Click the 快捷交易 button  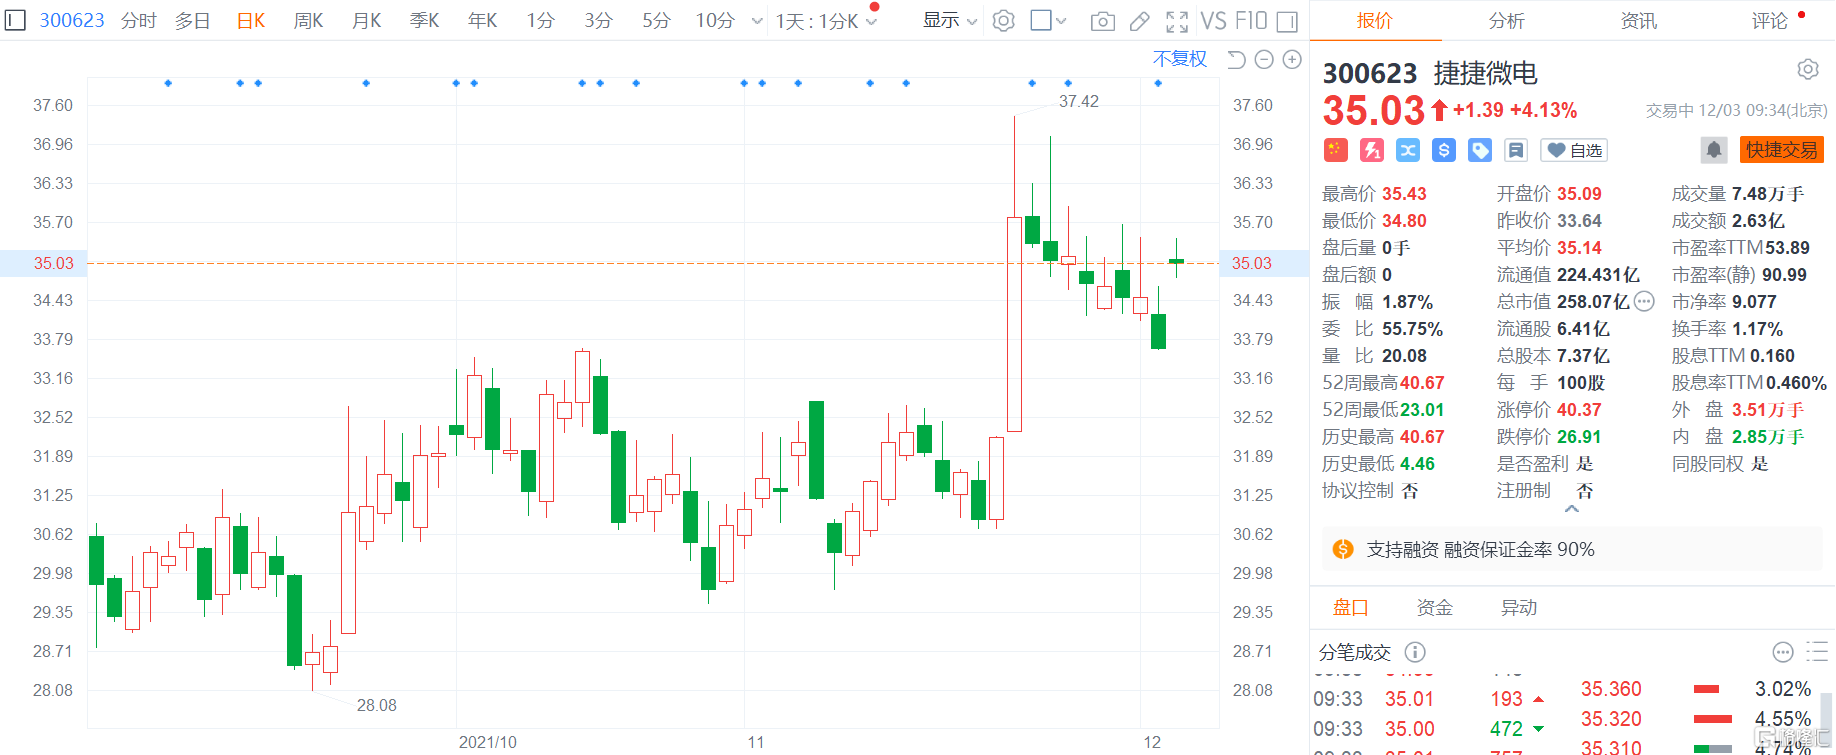(x=1781, y=150)
